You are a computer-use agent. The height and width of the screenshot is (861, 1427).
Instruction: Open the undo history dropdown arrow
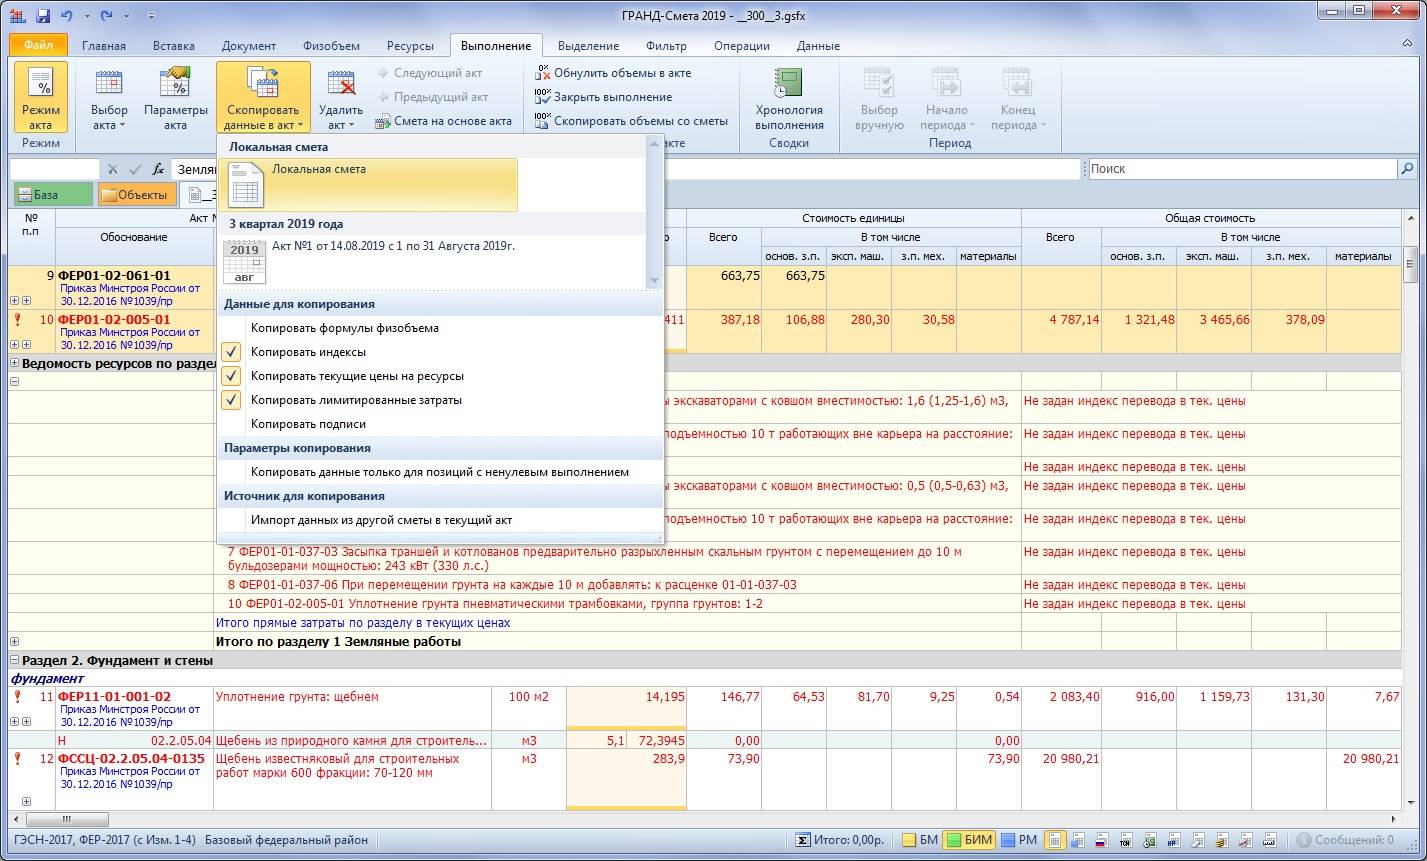[87, 16]
